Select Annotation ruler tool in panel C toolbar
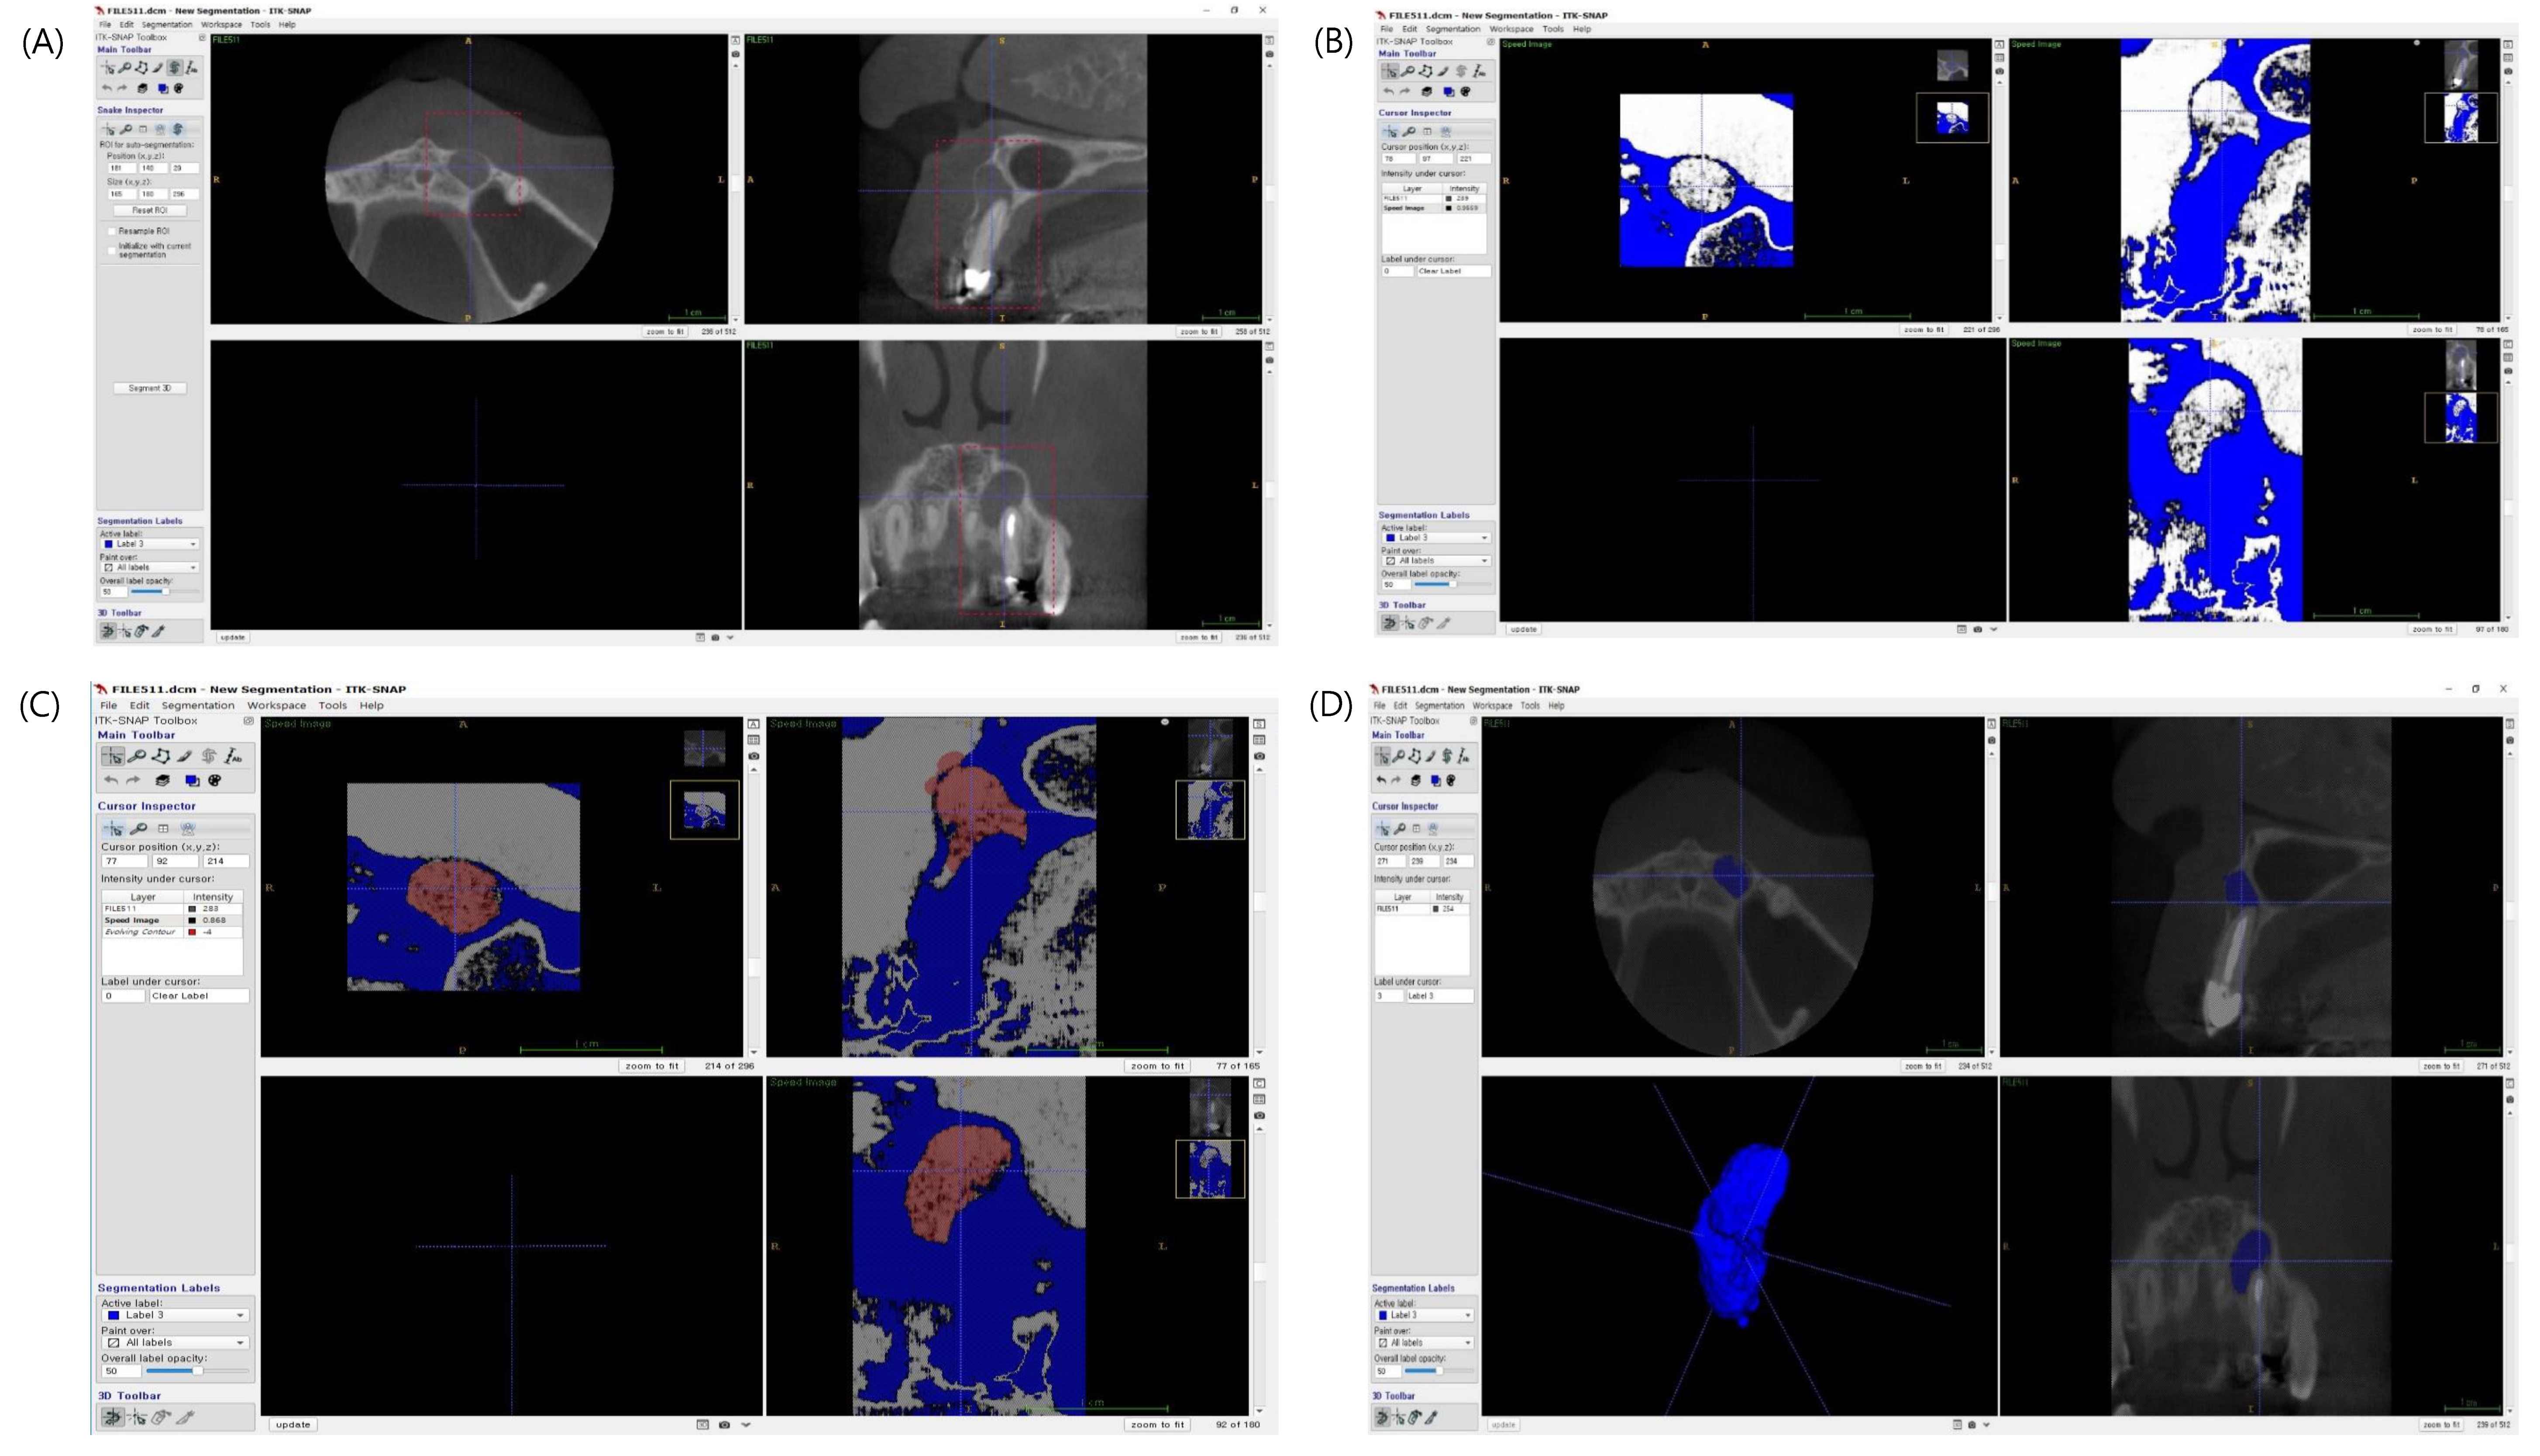 coord(233,756)
